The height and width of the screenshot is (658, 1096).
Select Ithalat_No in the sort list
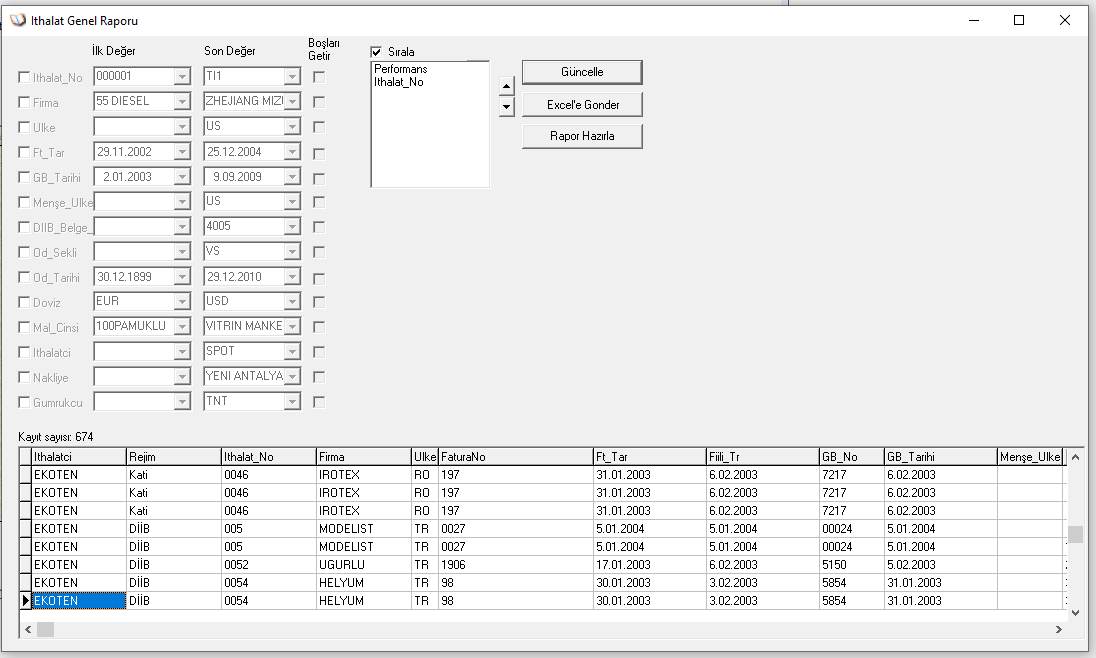[399, 82]
